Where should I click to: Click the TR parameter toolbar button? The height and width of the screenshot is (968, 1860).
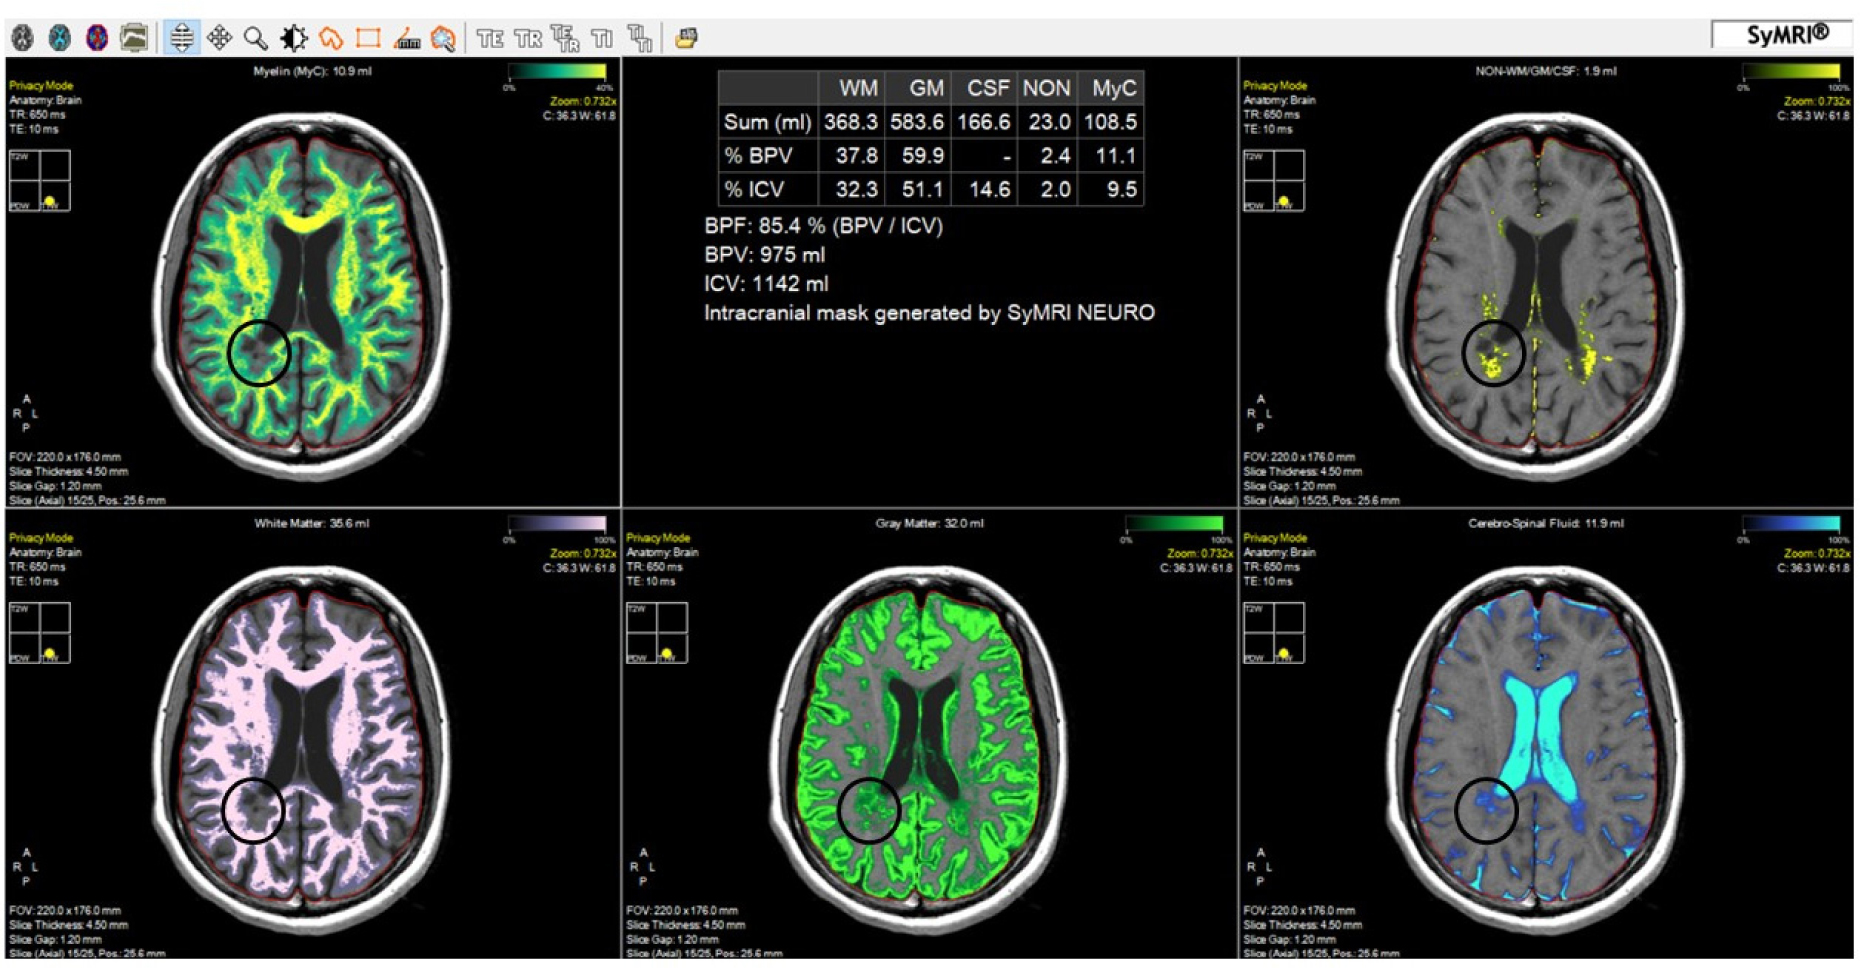point(527,38)
